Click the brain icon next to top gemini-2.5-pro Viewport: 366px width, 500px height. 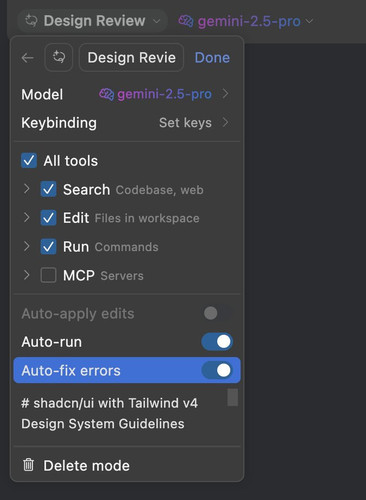coord(186,21)
